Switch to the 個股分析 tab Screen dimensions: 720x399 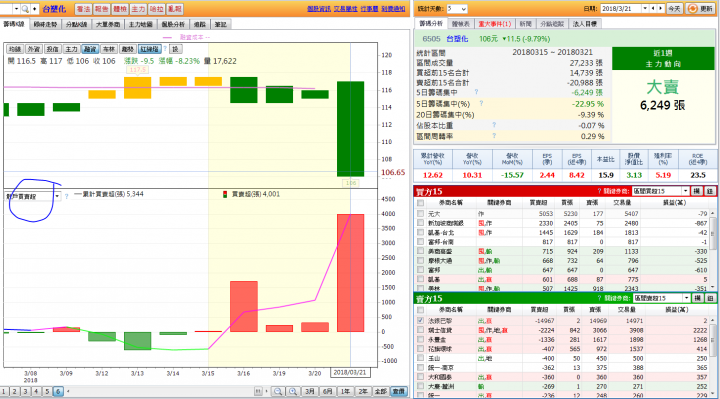173,24
